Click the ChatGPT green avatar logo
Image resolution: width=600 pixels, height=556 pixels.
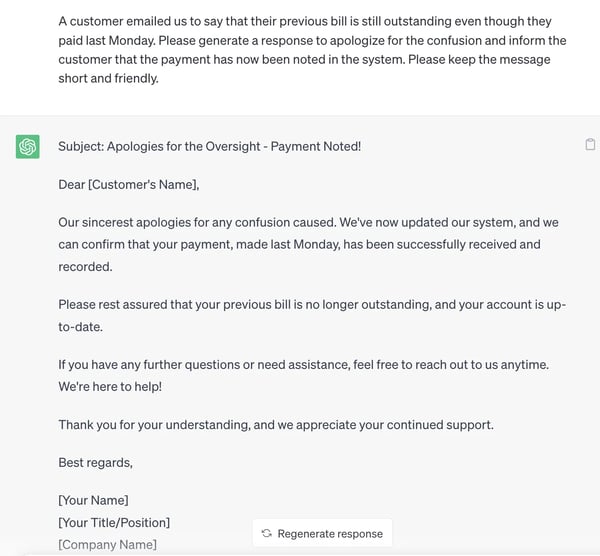pos(28,147)
